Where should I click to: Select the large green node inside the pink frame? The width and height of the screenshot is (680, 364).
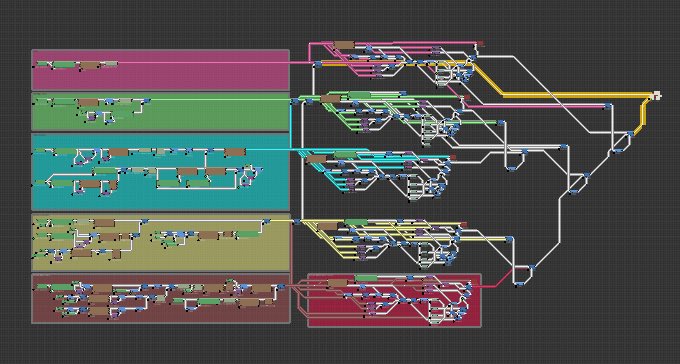pyautogui.click(x=64, y=65)
